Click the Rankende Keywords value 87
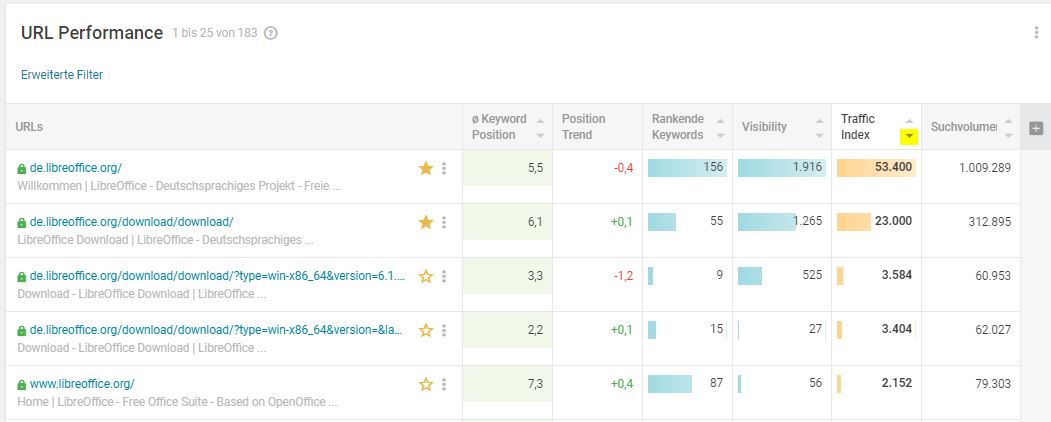 click(x=716, y=383)
